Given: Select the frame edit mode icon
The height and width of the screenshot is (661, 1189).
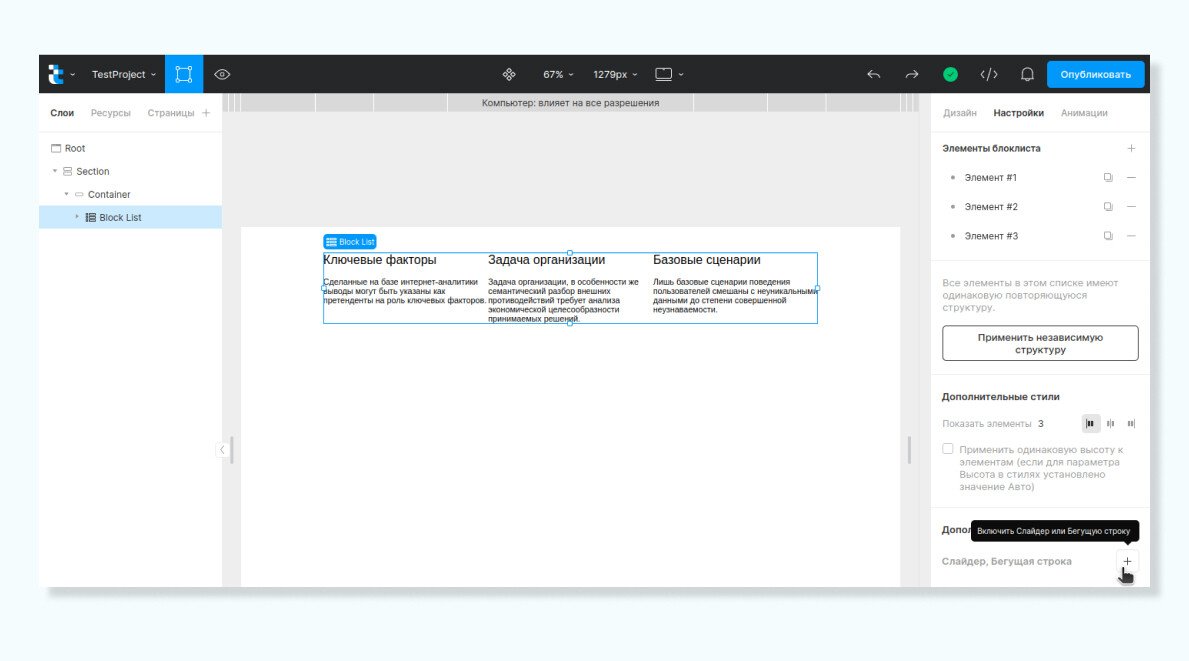Looking at the screenshot, I should pos(184,74).
